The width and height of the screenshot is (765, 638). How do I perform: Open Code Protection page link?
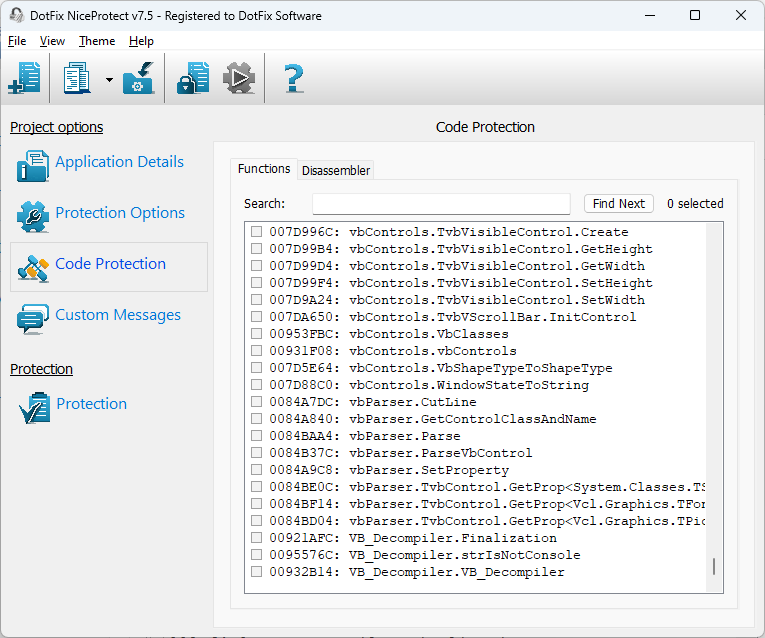(x=111, y=263)
